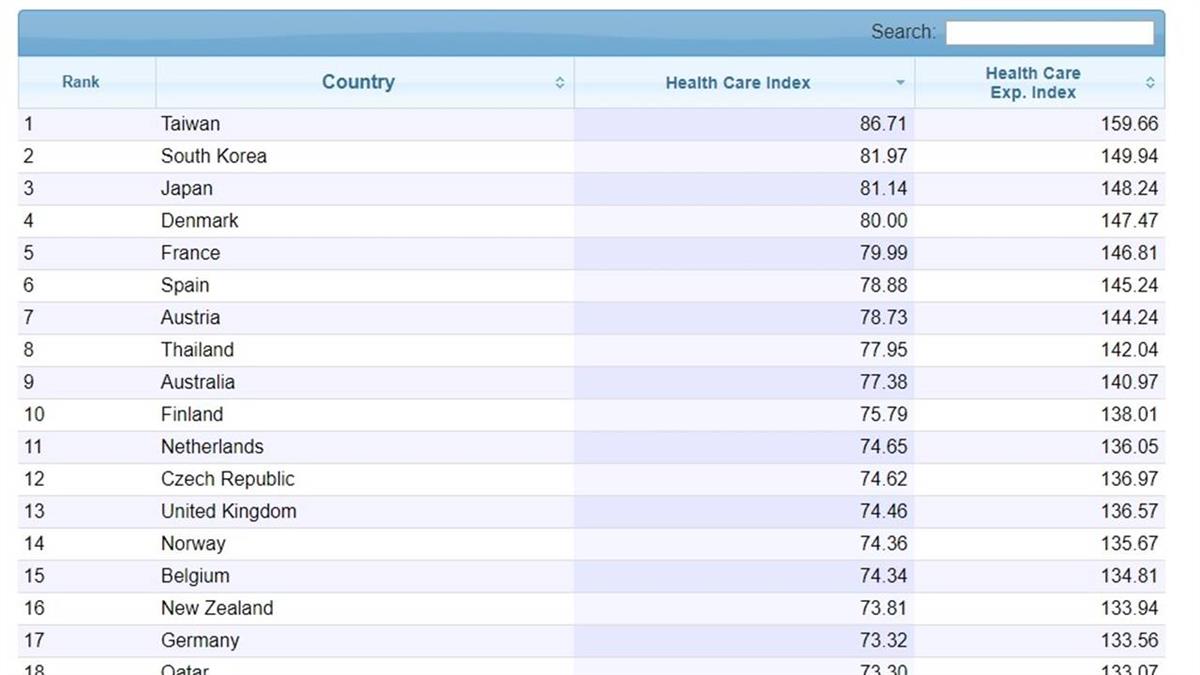
Task: Click the Health Care Index header text
Action: click(x=738, y=83)
